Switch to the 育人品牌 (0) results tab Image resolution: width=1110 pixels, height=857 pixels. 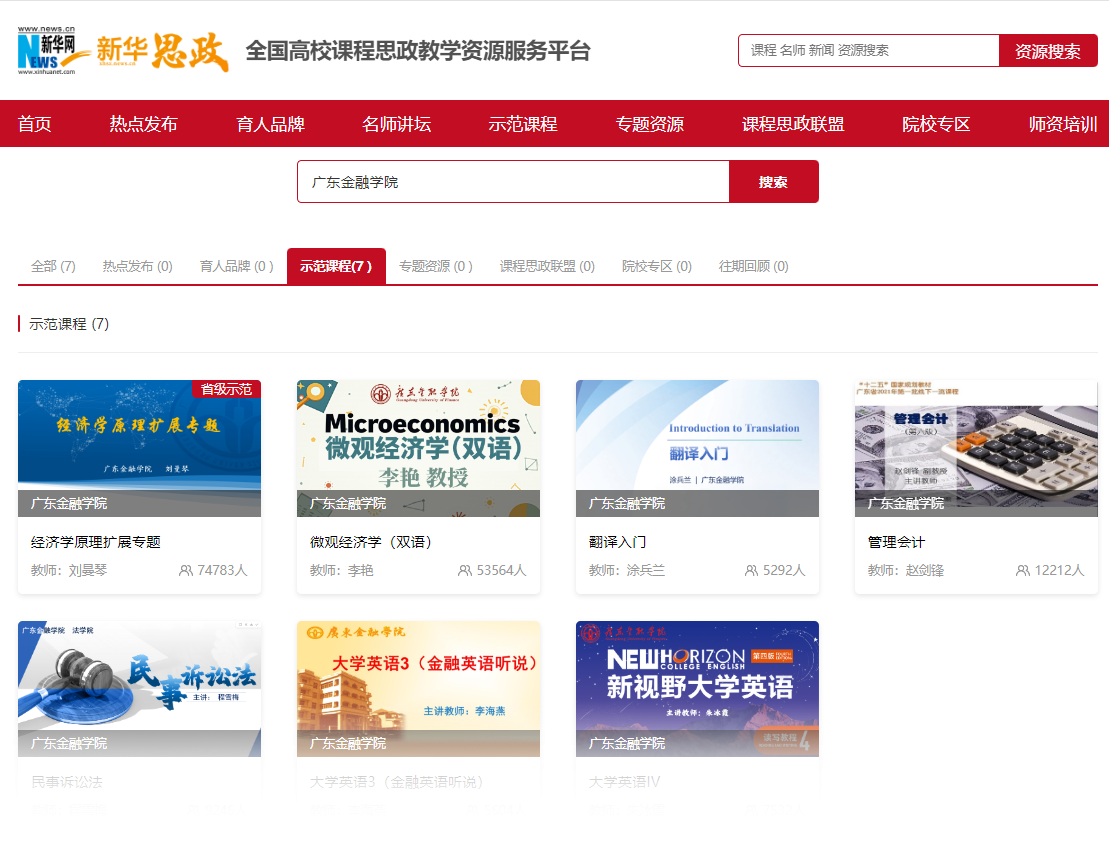(236, 266)
